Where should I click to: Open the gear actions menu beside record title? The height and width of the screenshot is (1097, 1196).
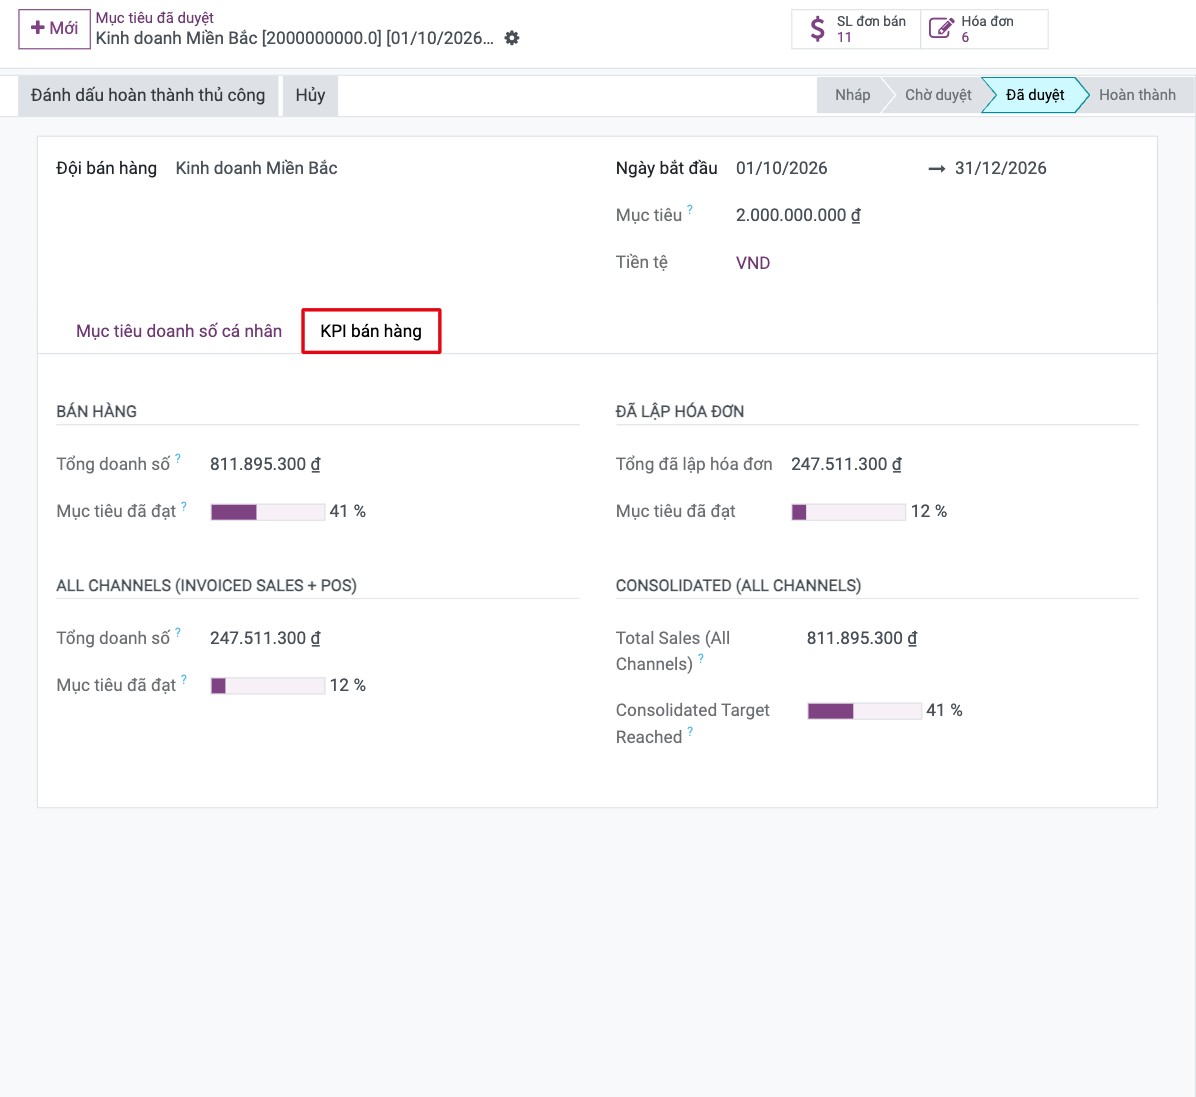pyautogui.click(x=512, y=38)
